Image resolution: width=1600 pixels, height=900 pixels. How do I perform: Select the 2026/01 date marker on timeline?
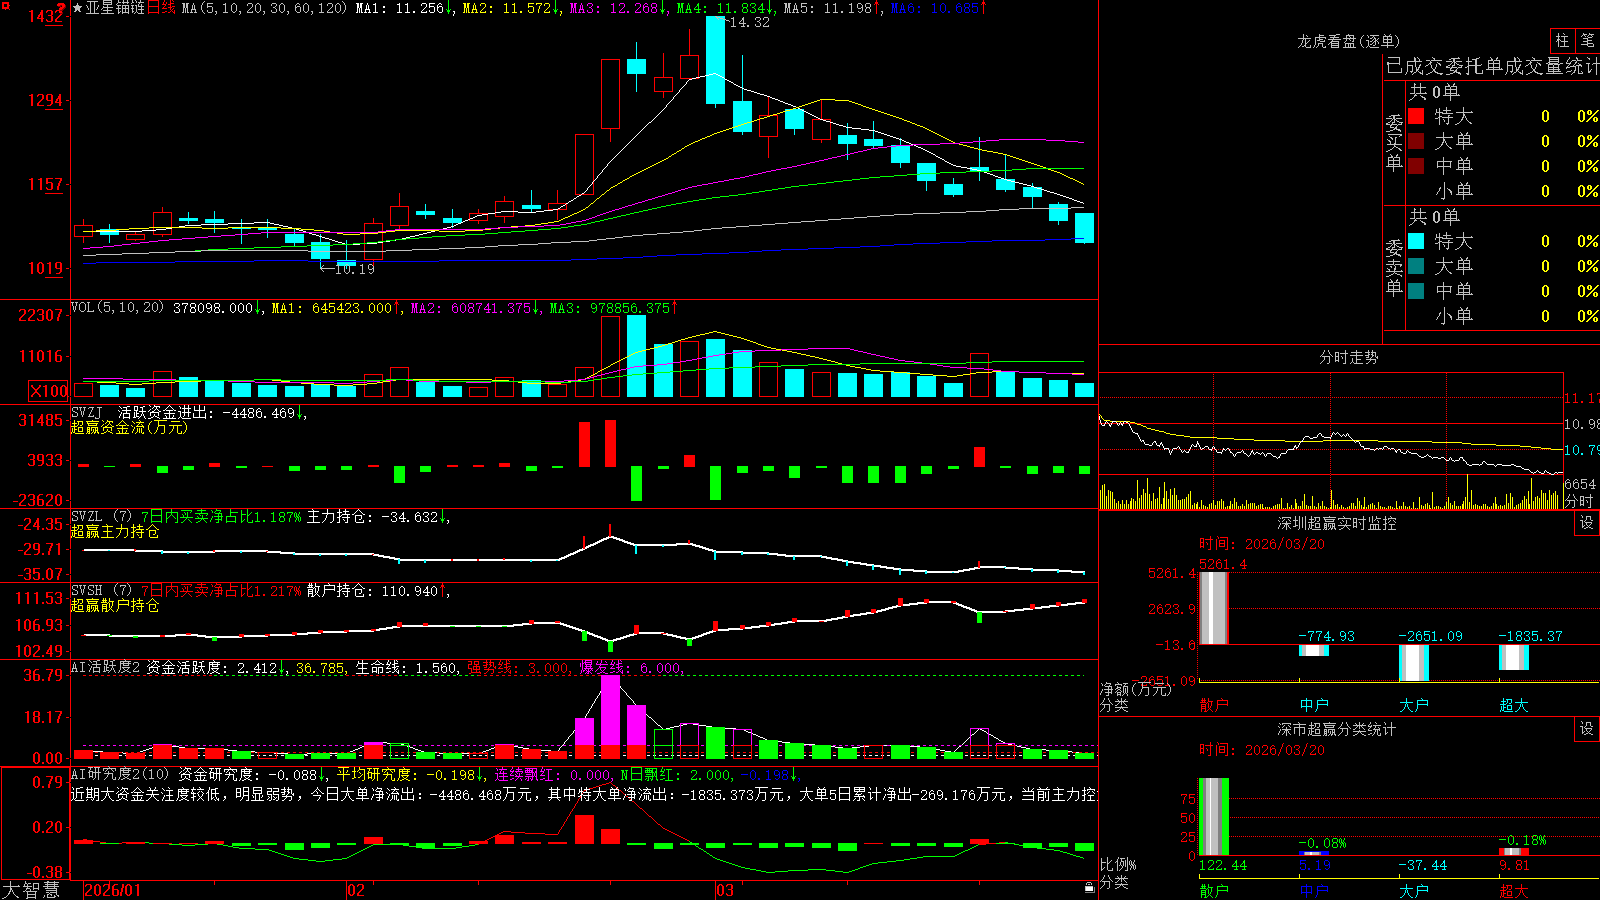(113, 890)
